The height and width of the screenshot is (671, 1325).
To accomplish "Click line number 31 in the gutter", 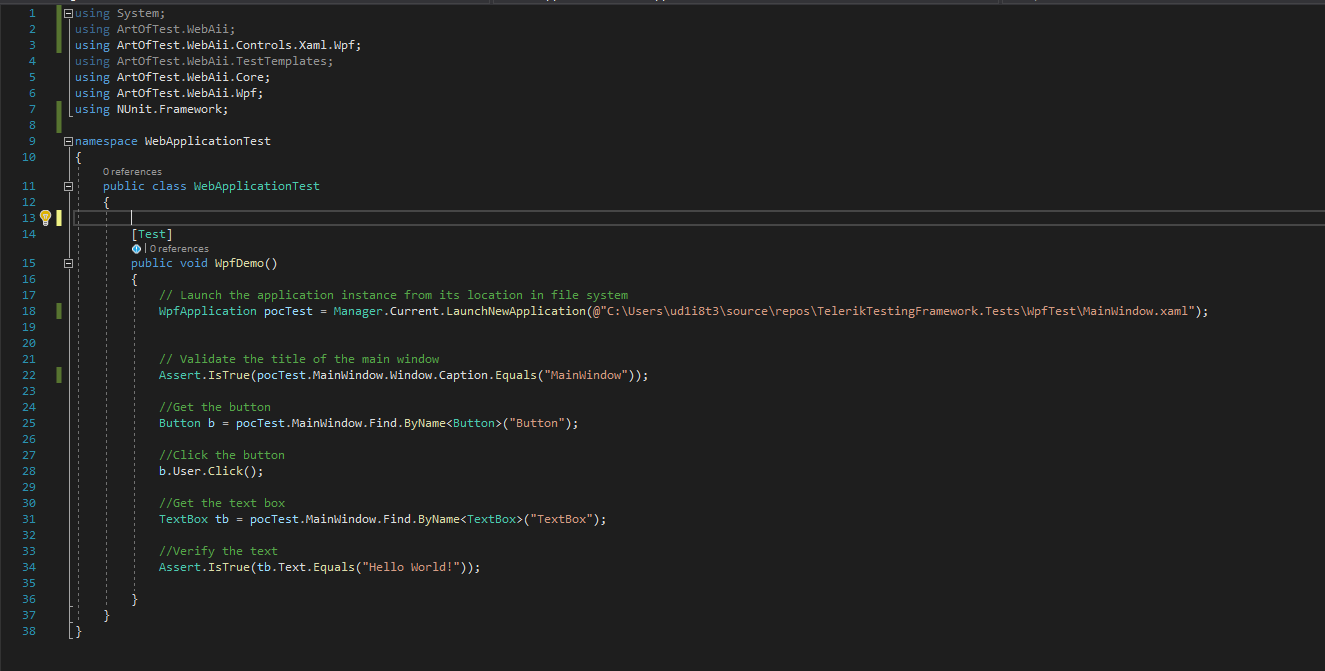I will [x=28, y=519].
